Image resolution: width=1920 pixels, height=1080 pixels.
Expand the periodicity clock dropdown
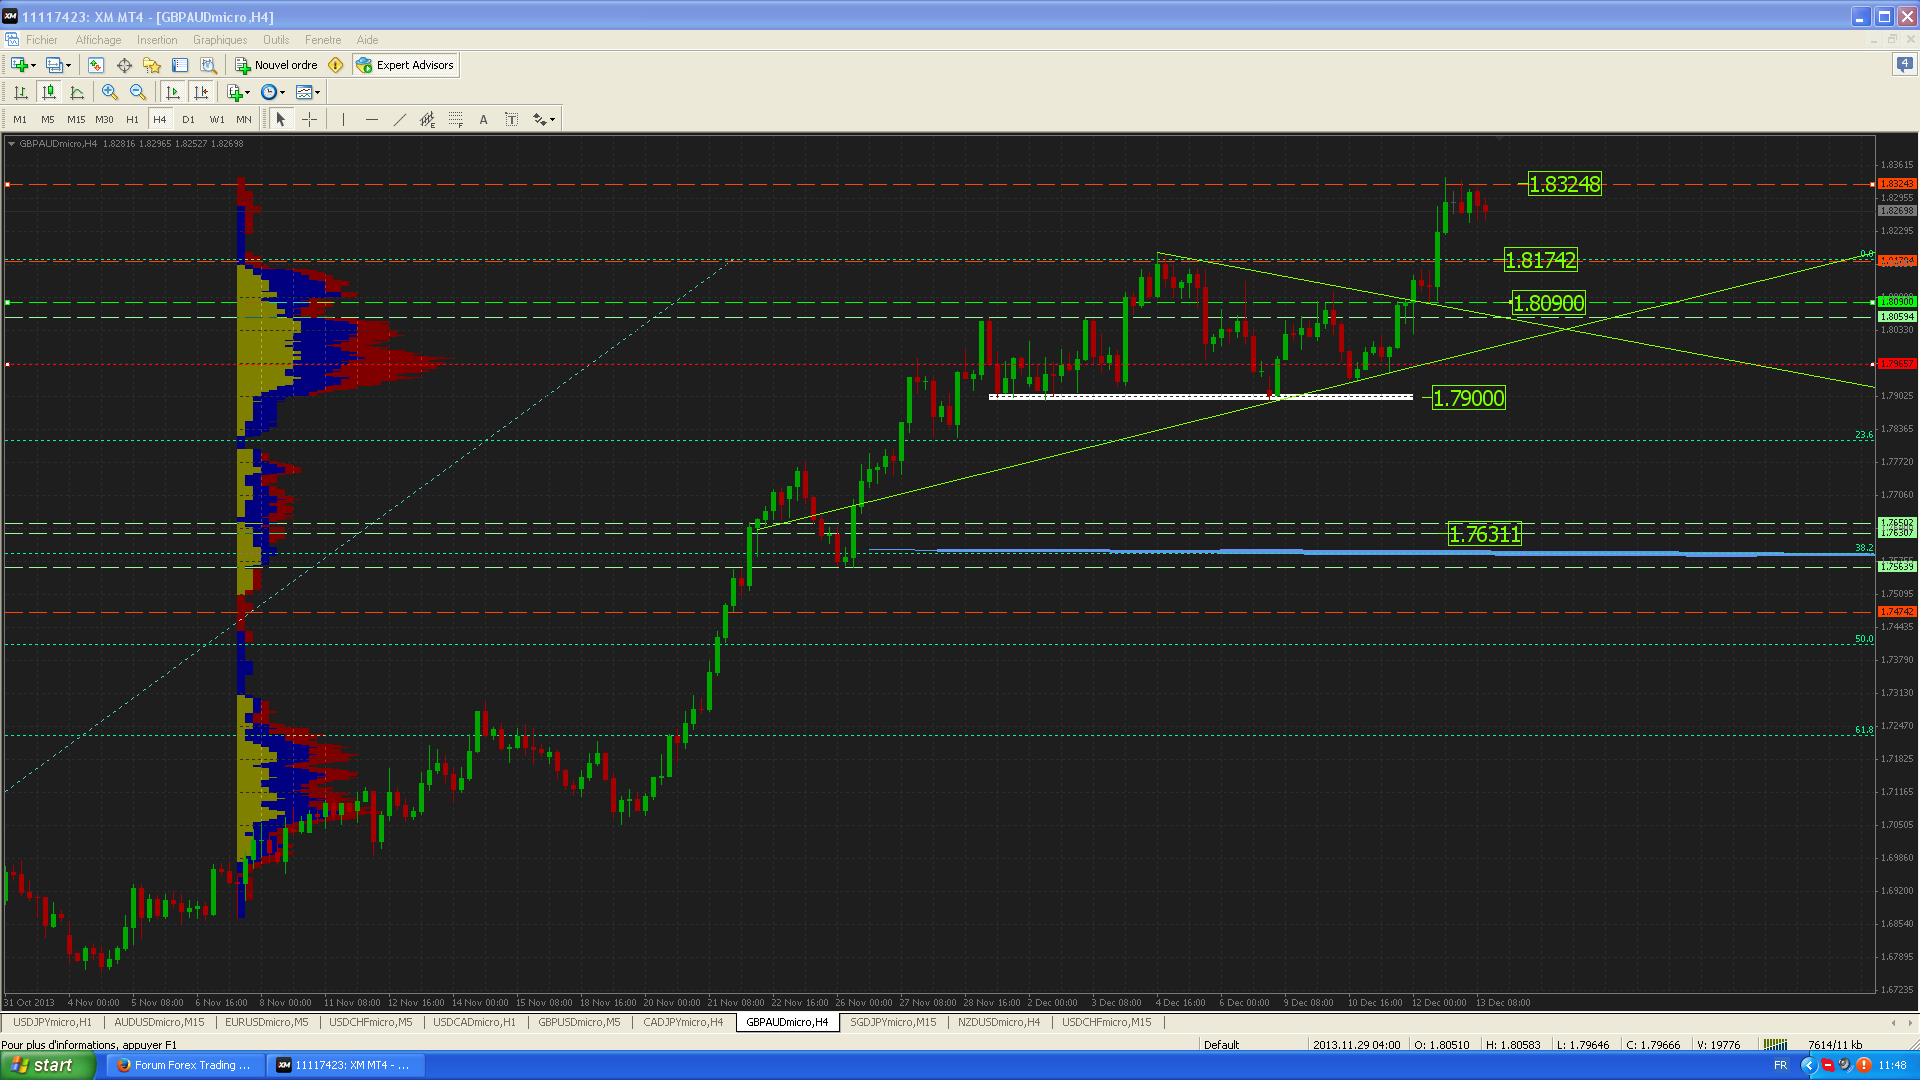(283, 92)
